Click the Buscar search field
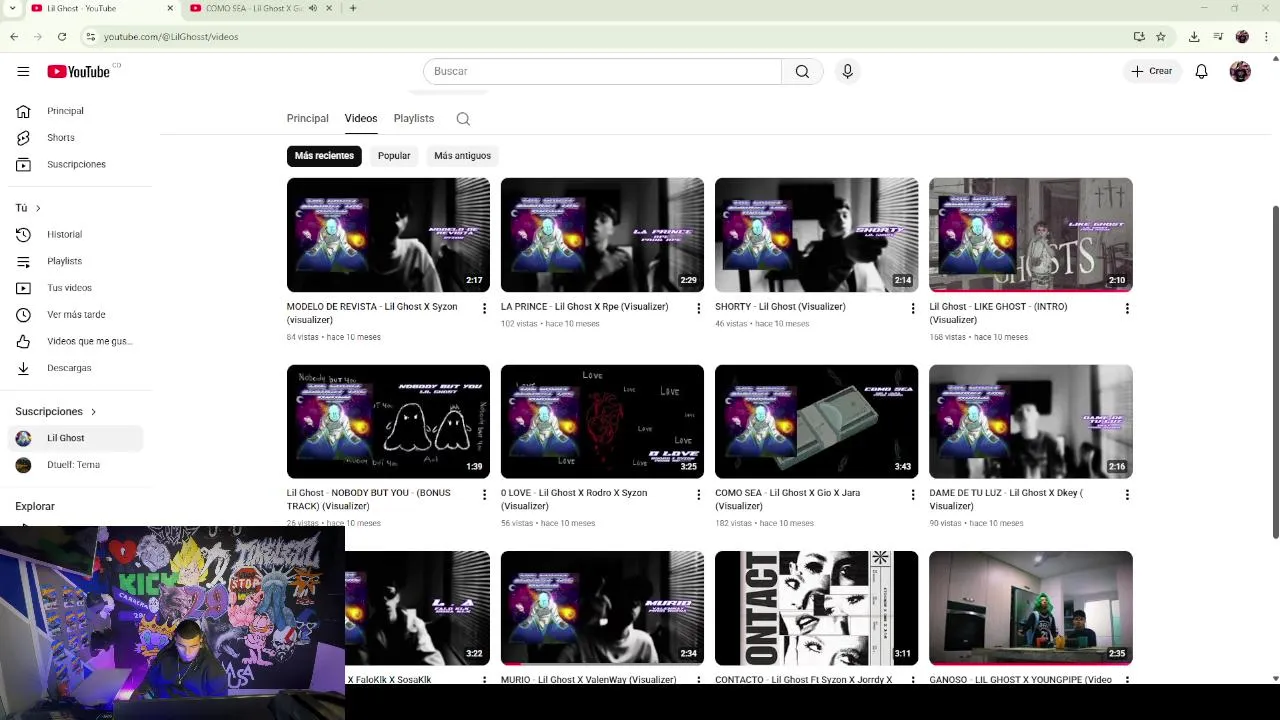 pyautogui.click(x=603, y=71)
